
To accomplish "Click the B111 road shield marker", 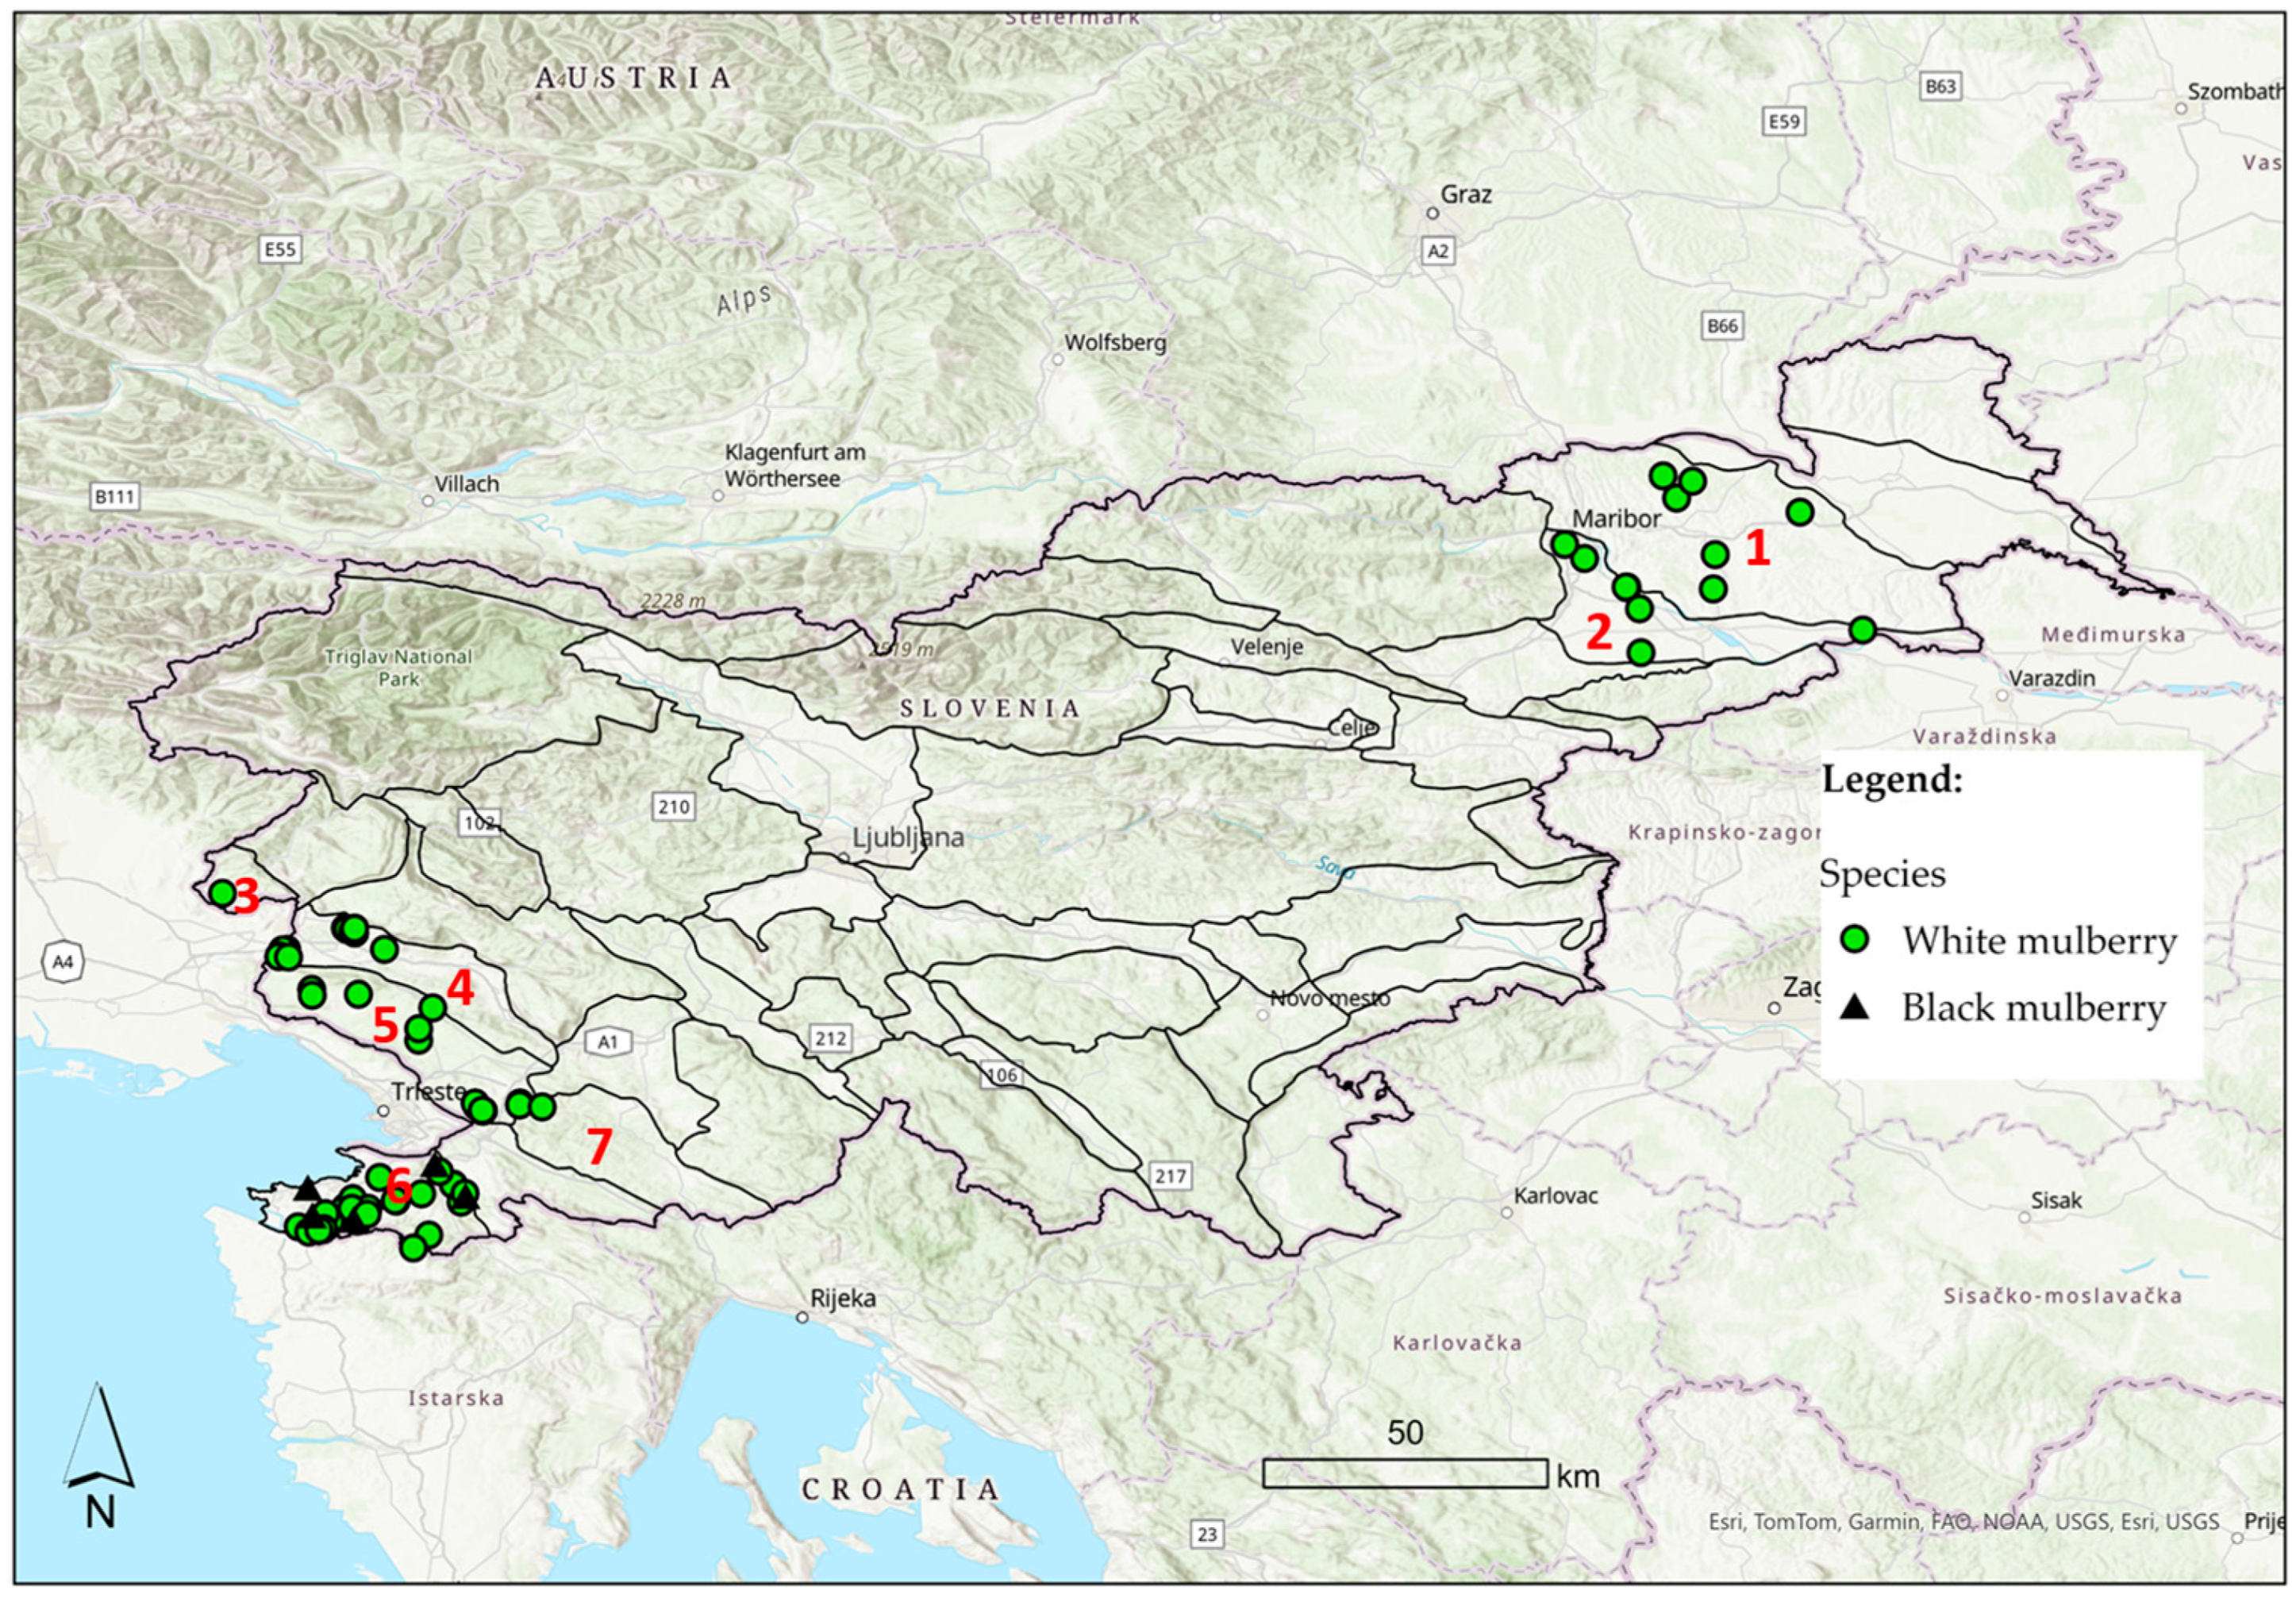I will [116, 496].
